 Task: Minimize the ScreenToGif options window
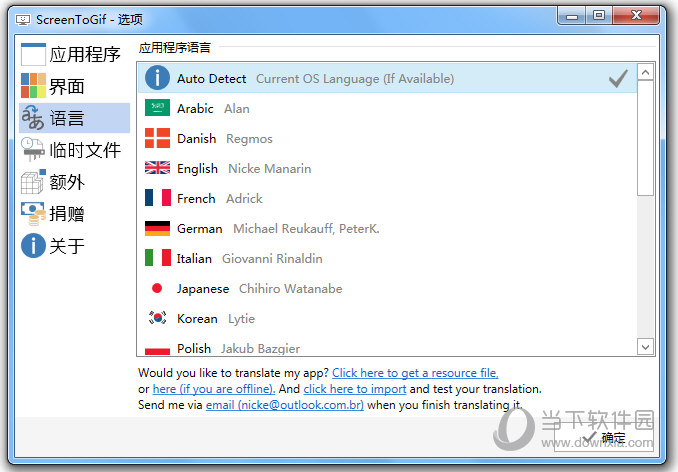(x=572, y=16)
